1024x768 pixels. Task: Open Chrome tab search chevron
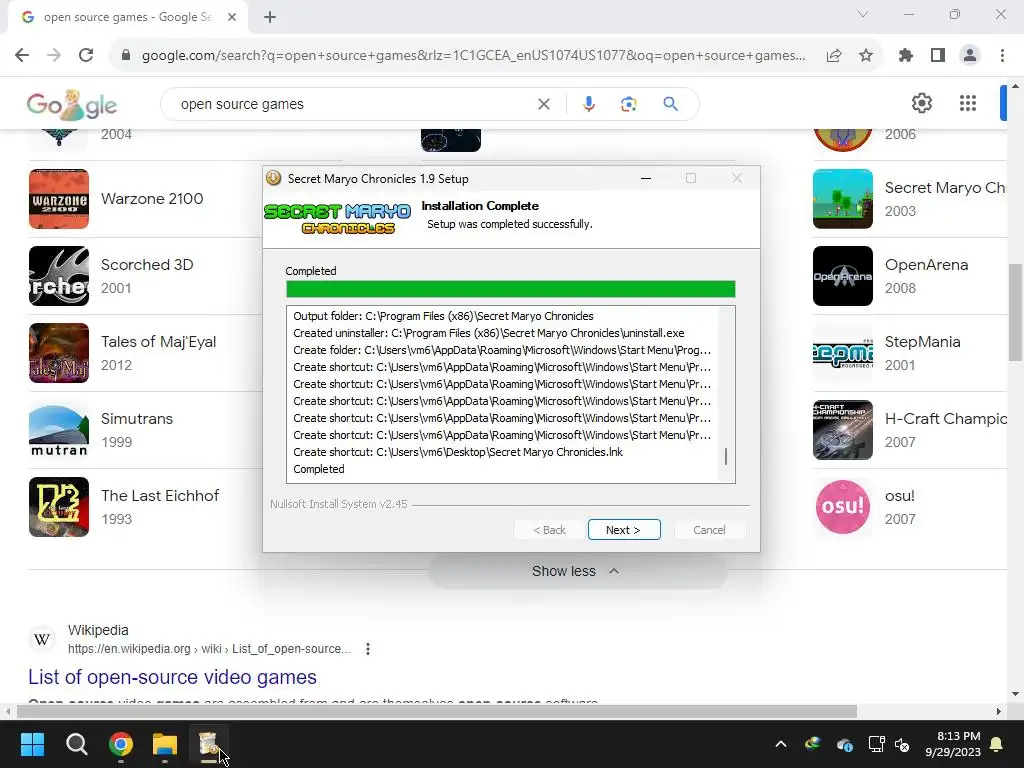click(x=863, y=14)
